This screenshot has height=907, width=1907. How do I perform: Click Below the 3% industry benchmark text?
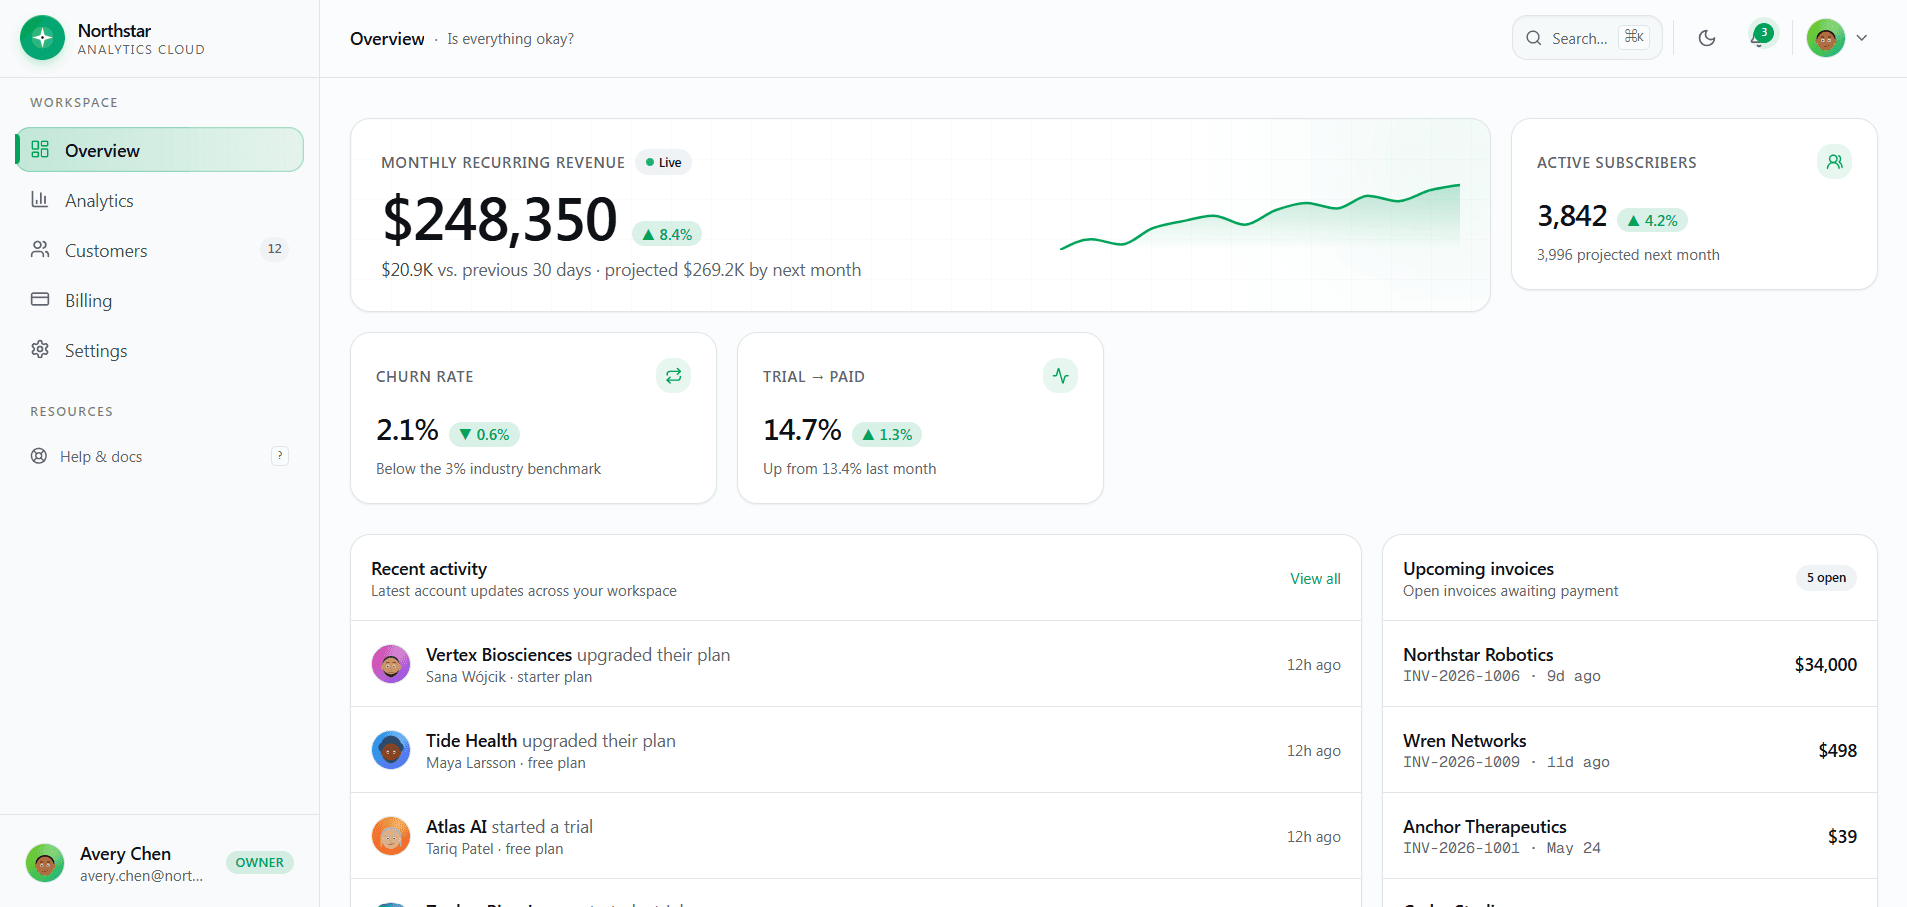(488, 469)
